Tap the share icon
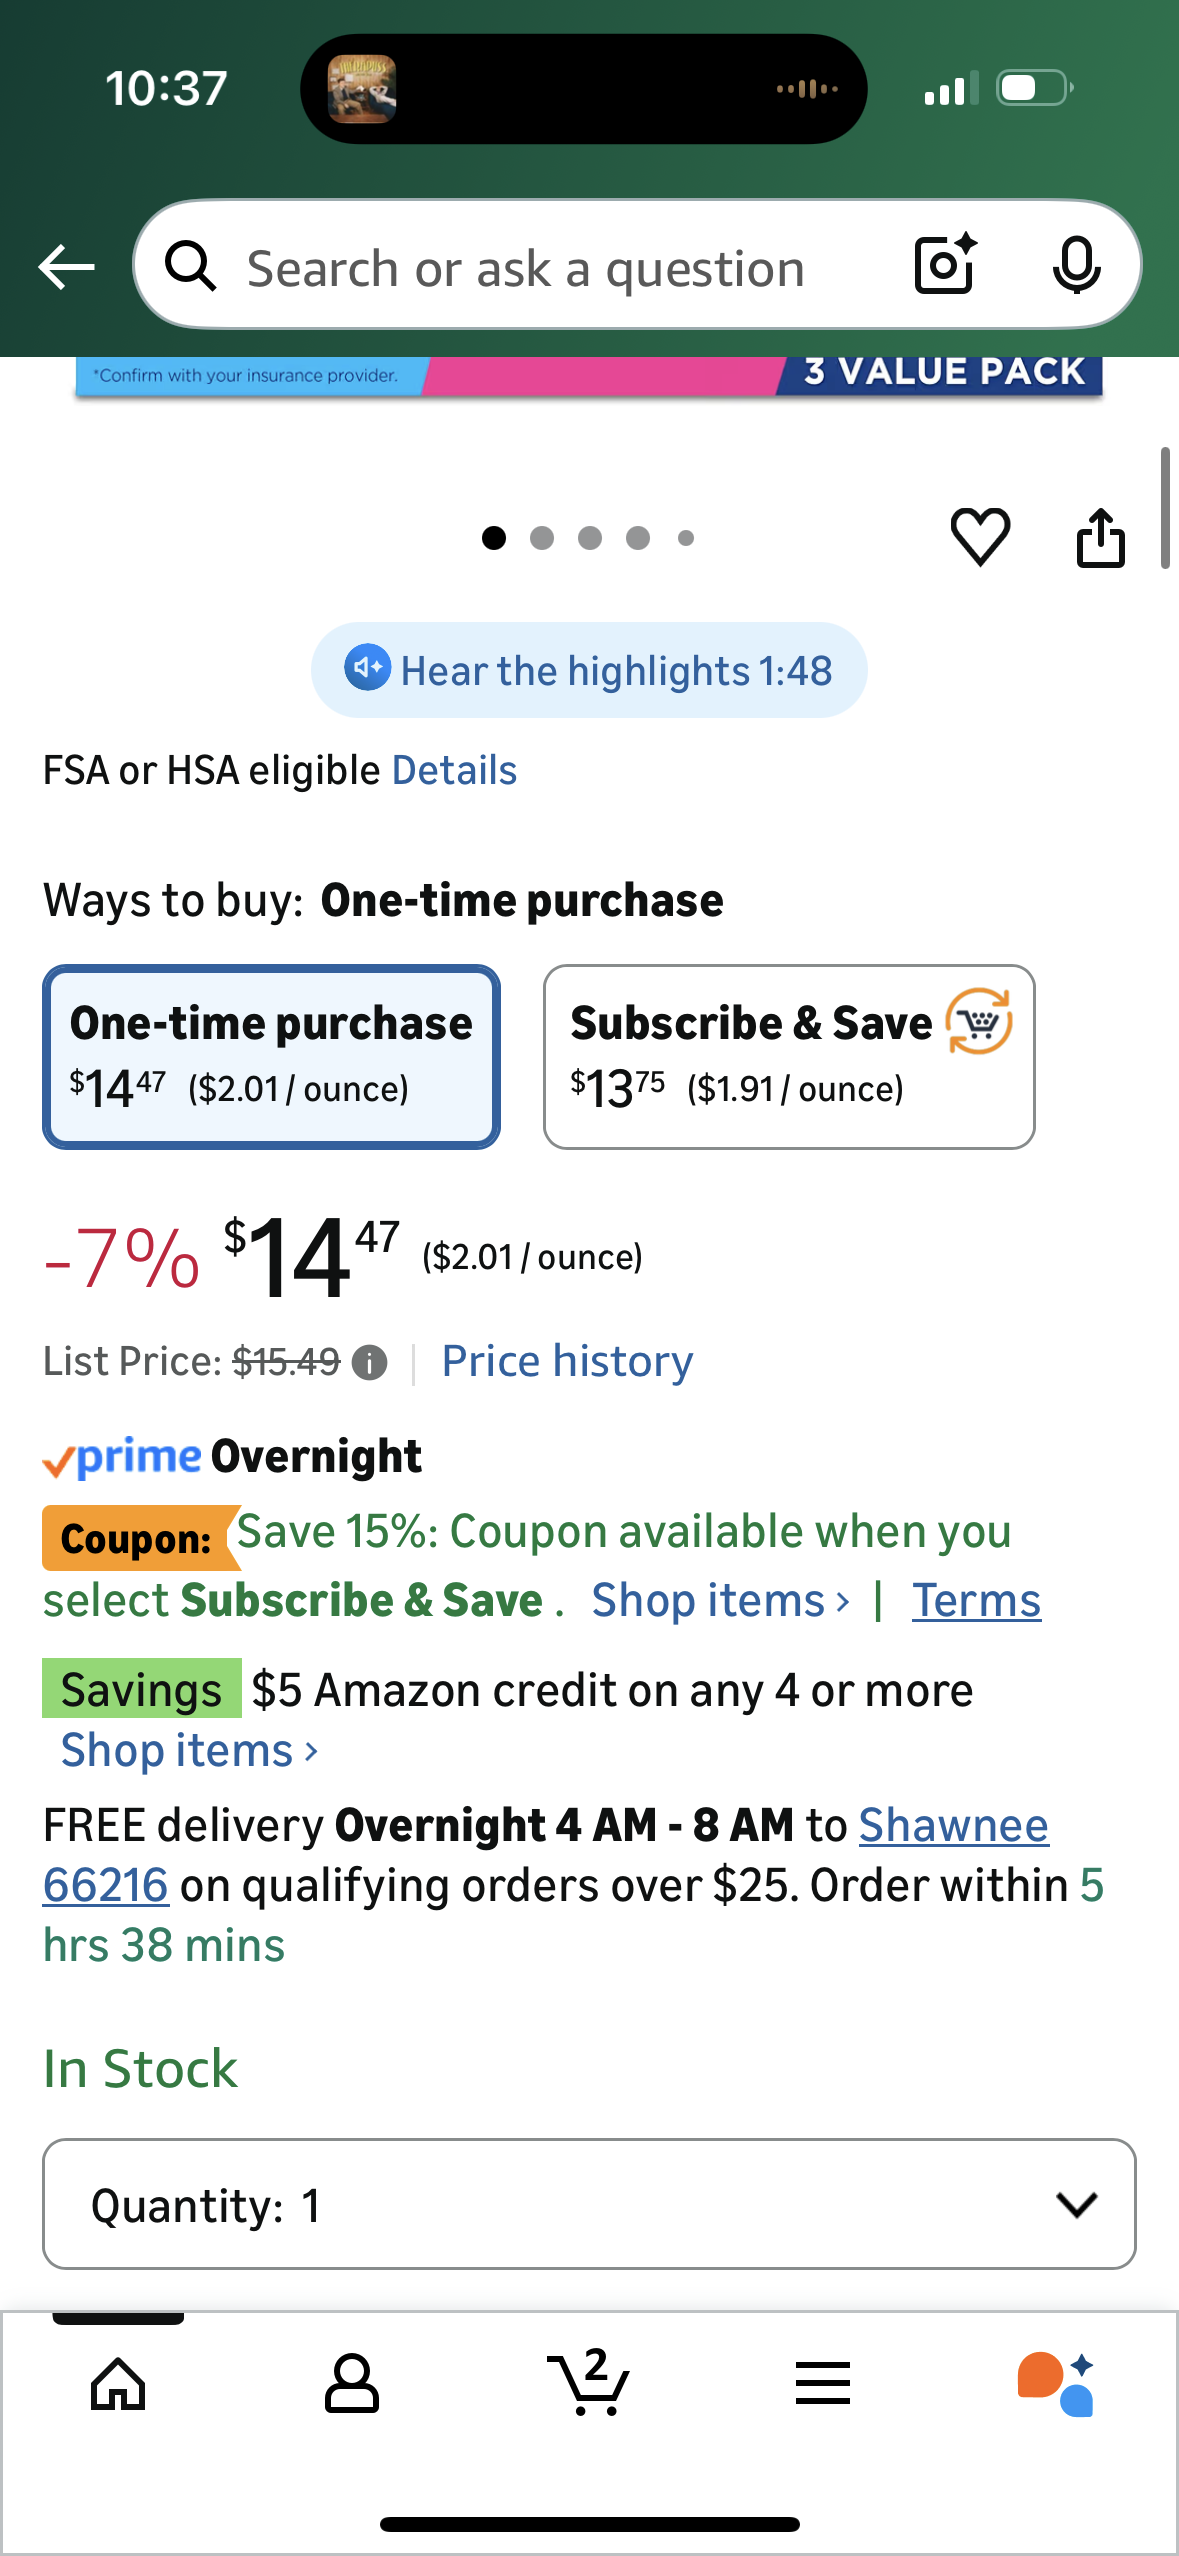The image size is (1179, 2556). tap(1100, 538)
